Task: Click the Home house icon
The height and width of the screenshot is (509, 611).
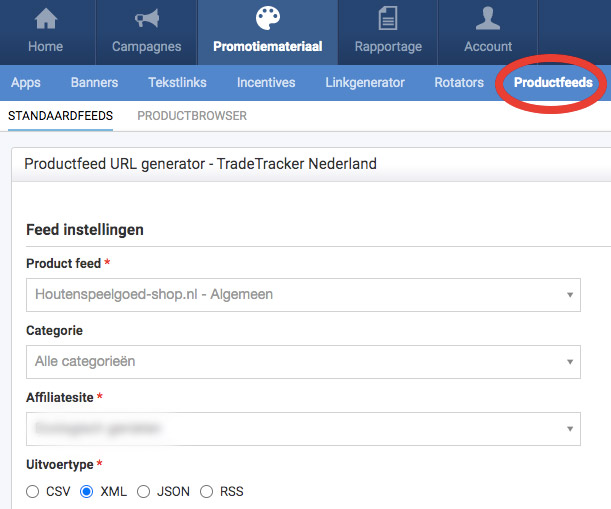Action: [x=46, y=18]
